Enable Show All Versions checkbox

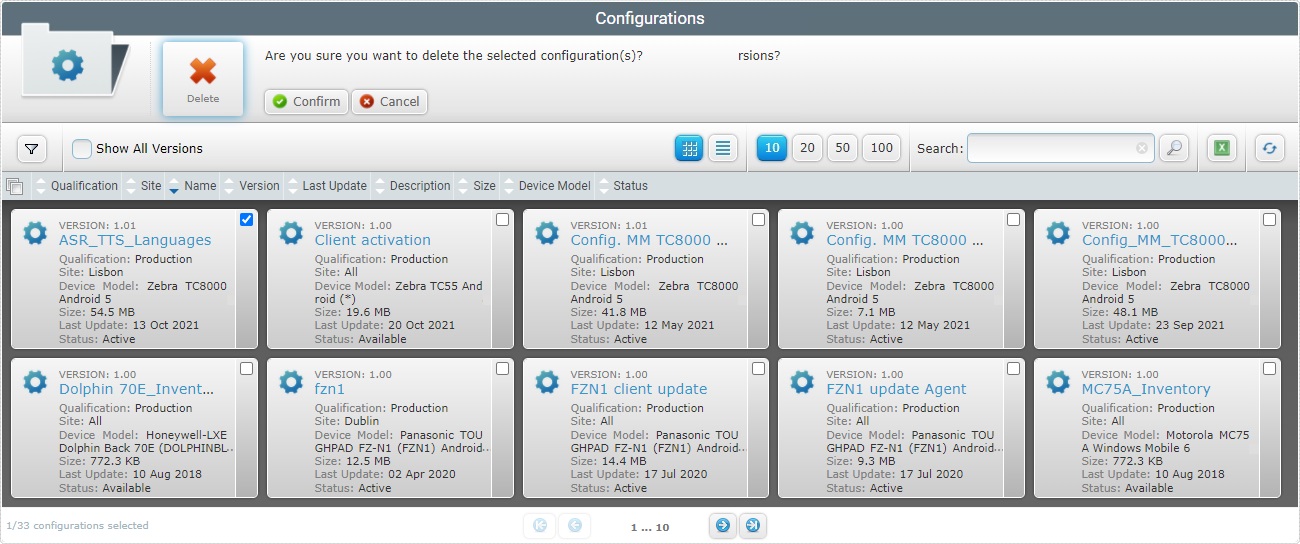click(82, 149)
